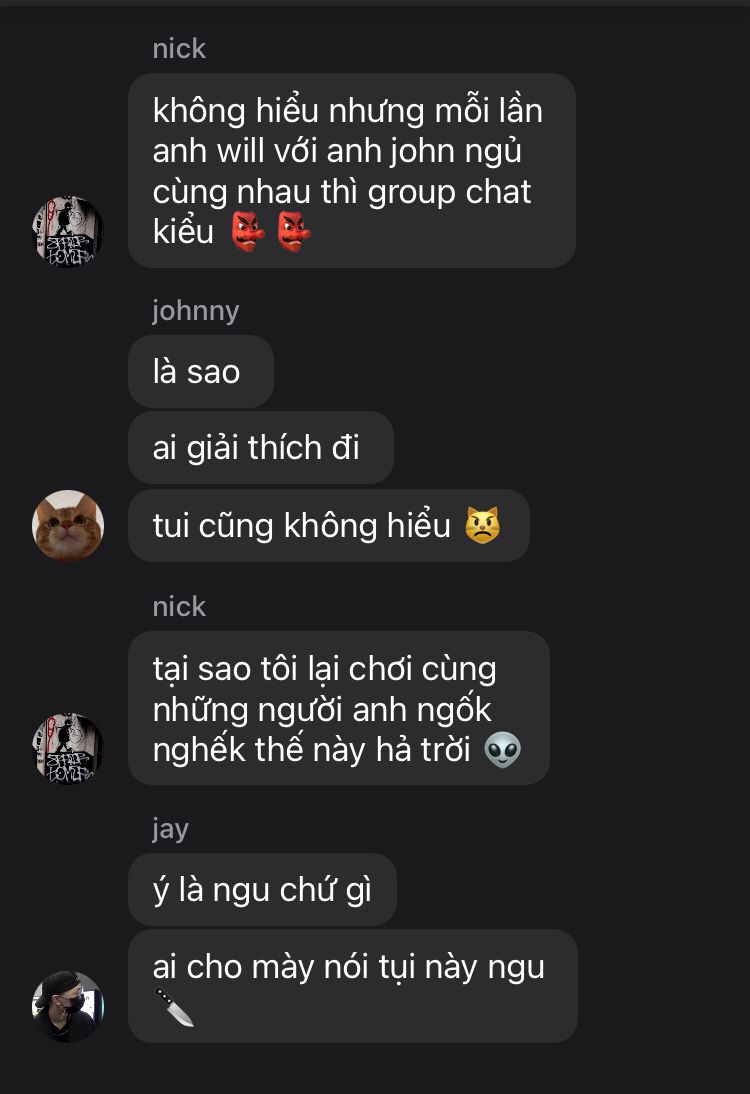Screen dimensions: 750x1094
Task: Tap the second goblin mask emoji
Action: pos(294,232)
